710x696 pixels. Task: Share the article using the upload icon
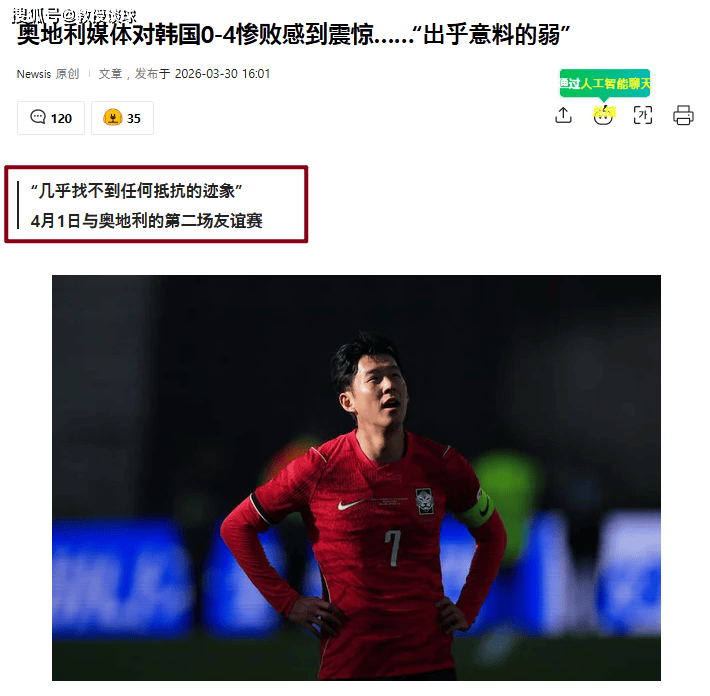[x=563, y=115]
